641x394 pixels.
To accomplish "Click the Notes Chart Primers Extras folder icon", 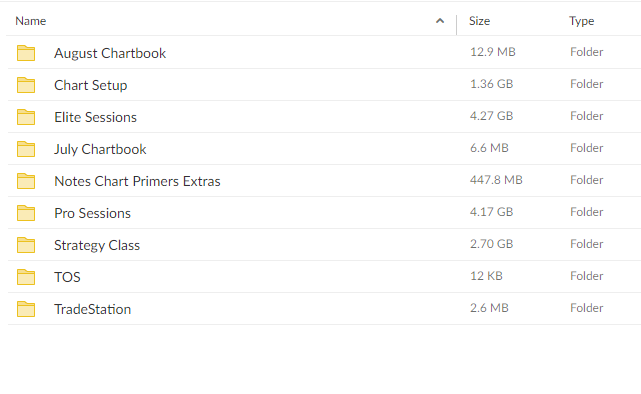I will [x=26, y=181].
